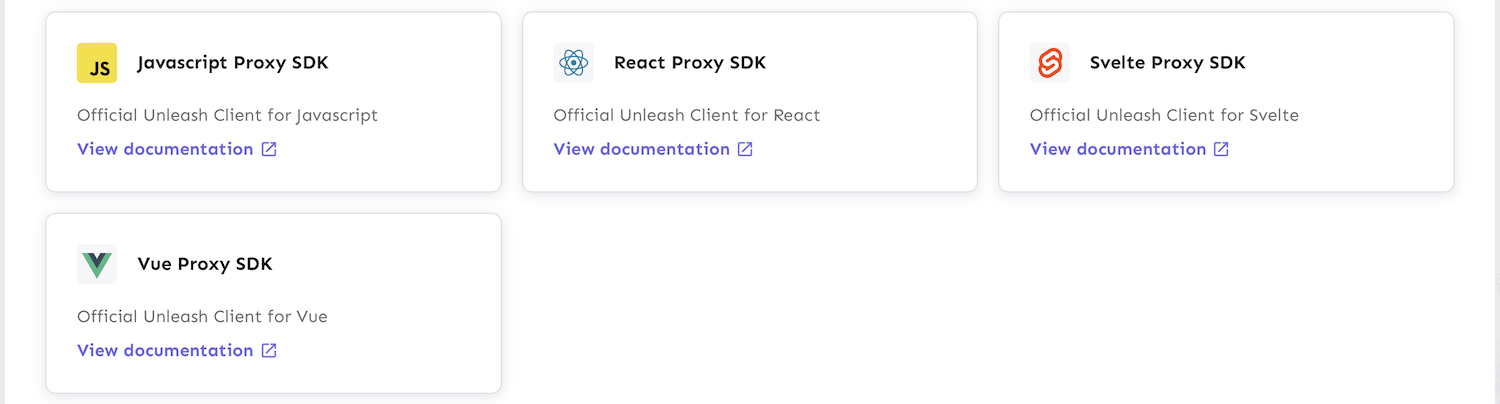
Task: Open View documentation for Javascript Proxy SDK
Action: 165,149
